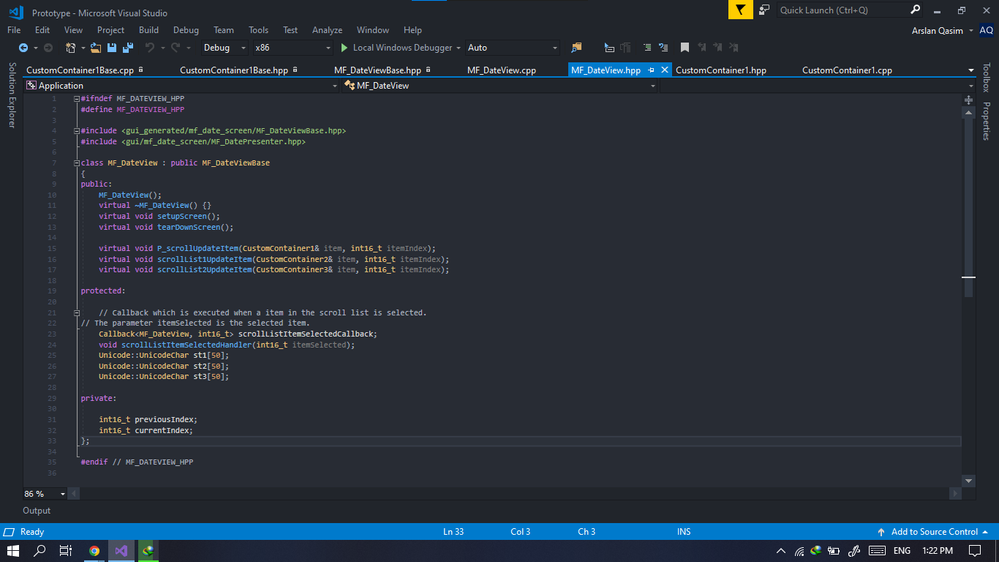The height and width of the screenshot is (562, 999).
Task: Open Task View on the taskbar
Action: point(66,551)
